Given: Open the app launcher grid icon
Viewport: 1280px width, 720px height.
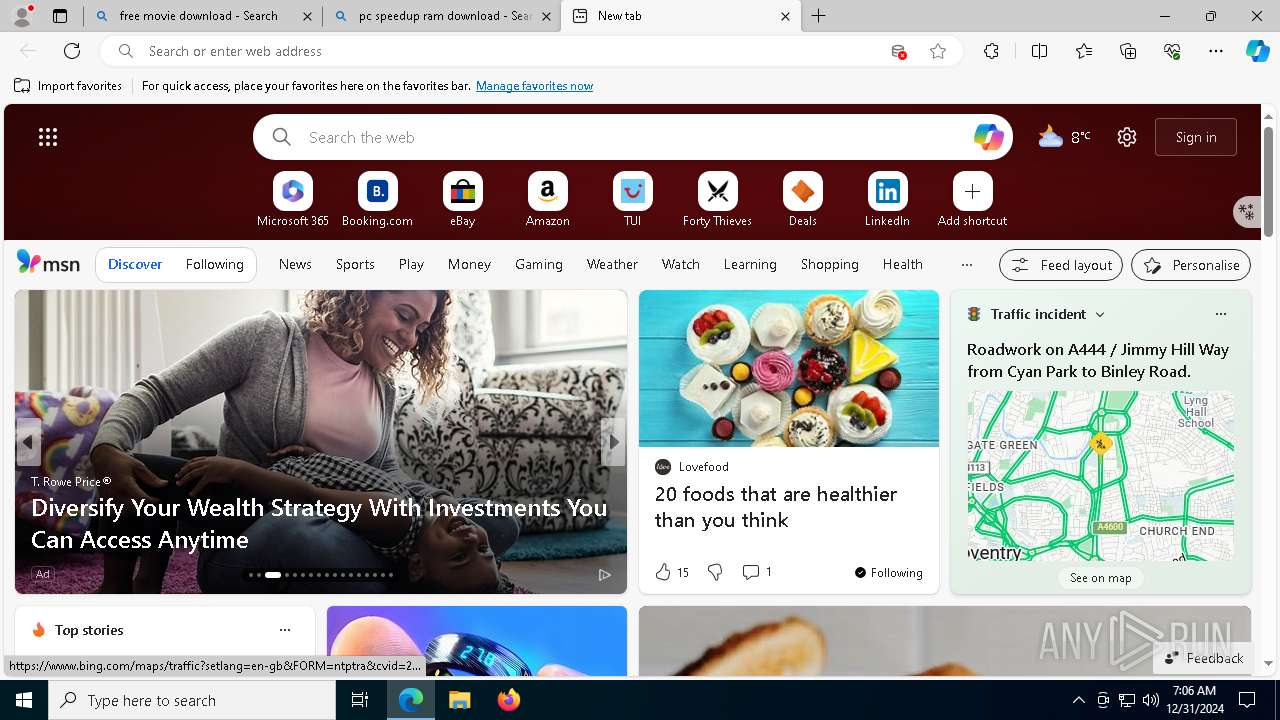Looking at the screenshot, I should click(x=48, y=137).
